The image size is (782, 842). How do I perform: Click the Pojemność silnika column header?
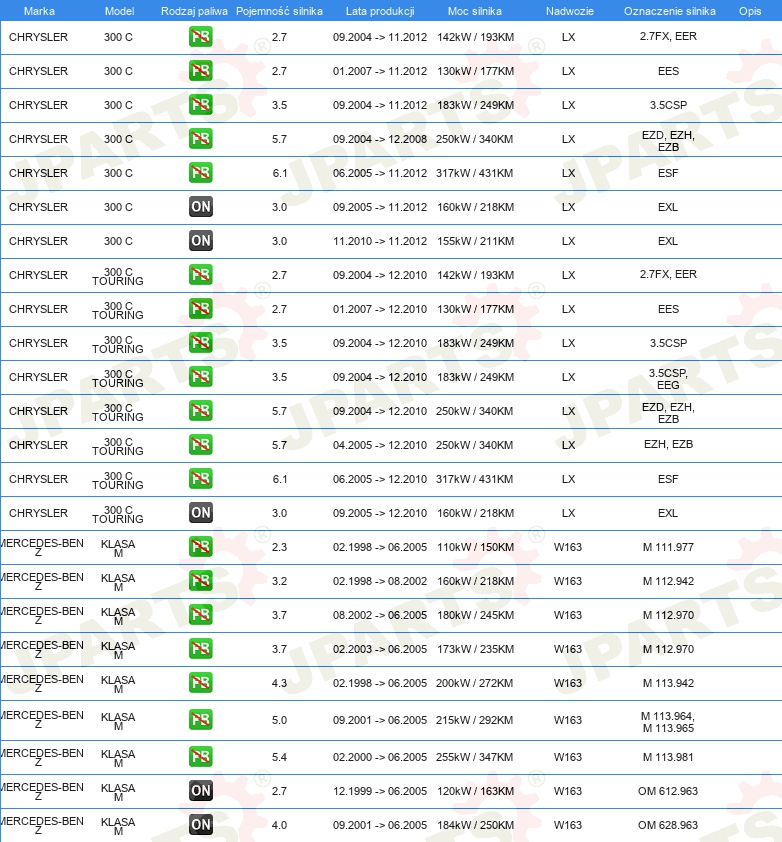pyautogui.click(x=279, y=11)
